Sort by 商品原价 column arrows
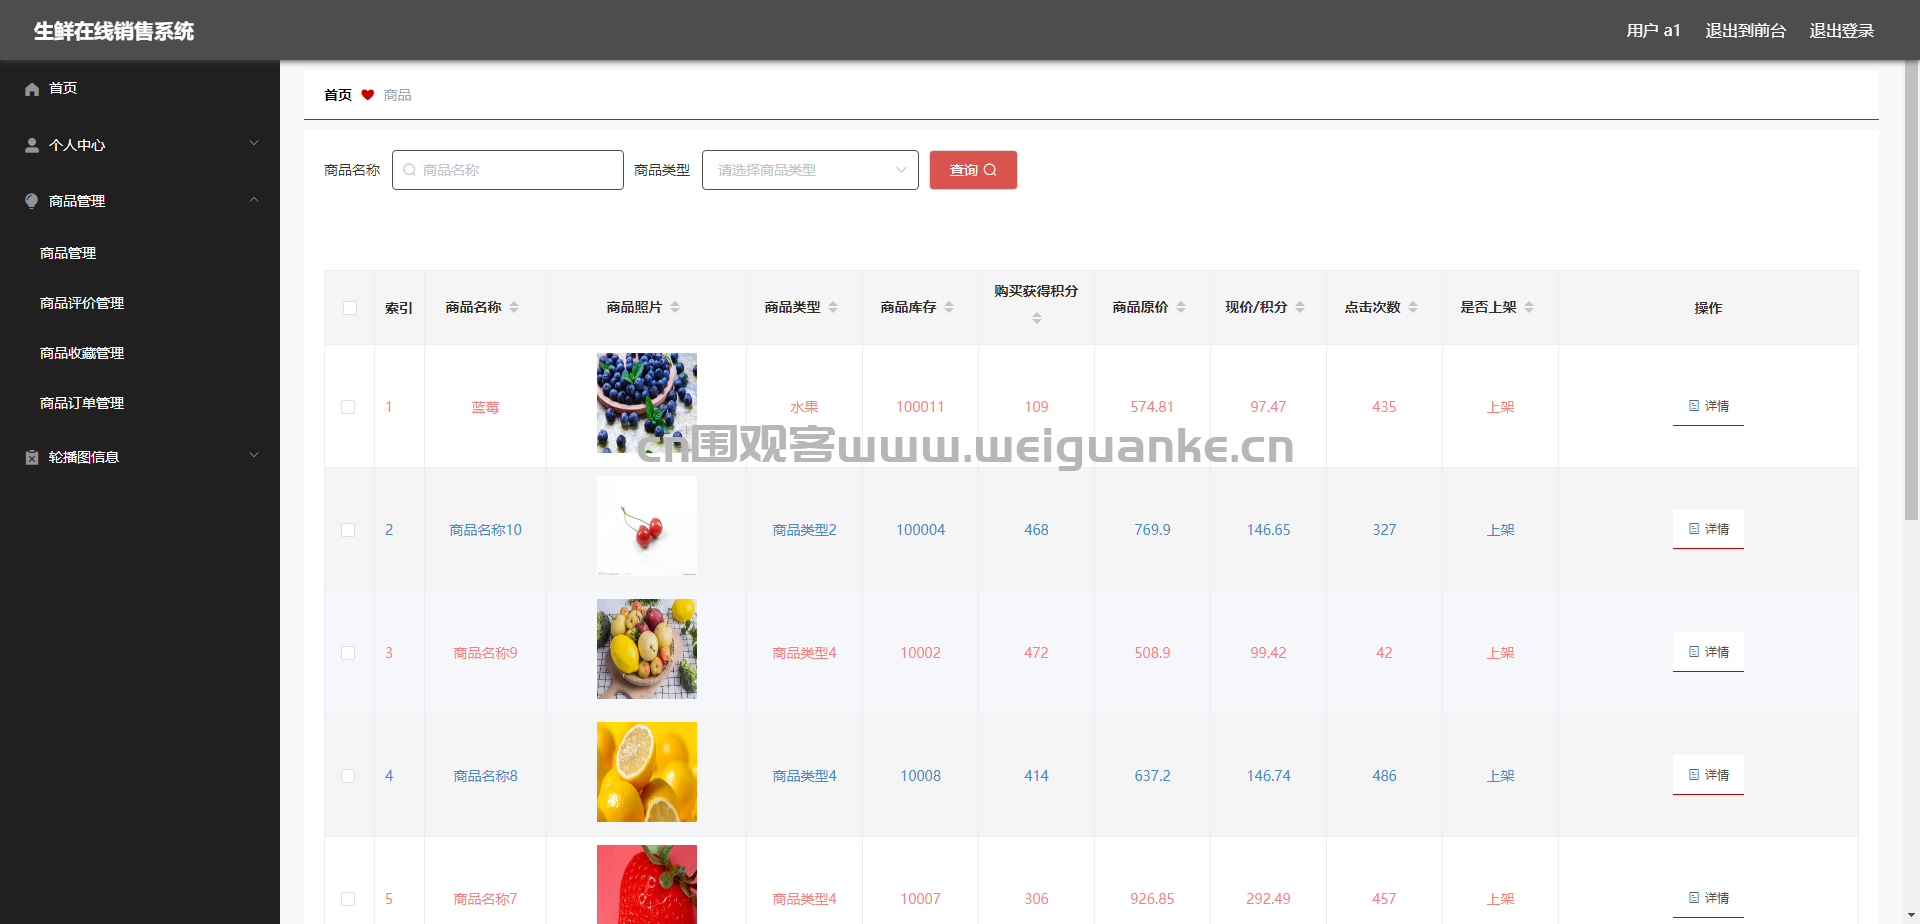1920x924 pixels. click(x=1181, y=307)
